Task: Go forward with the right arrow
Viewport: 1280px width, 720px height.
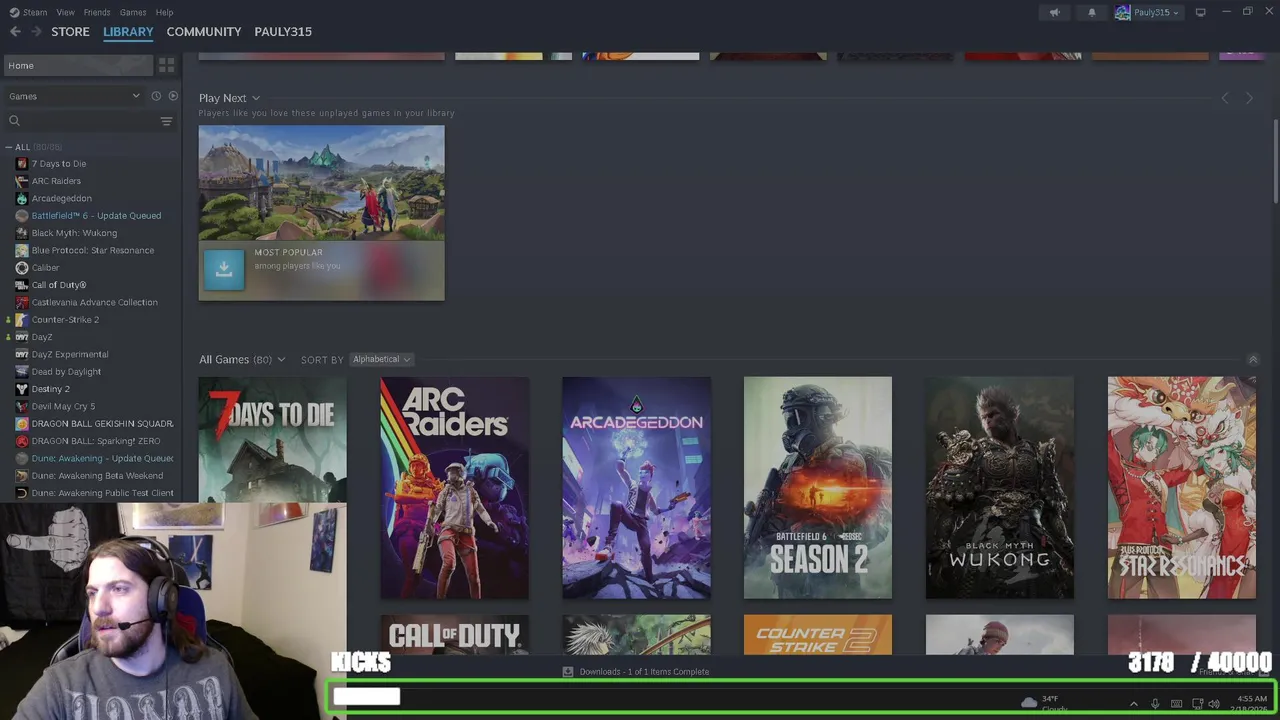Action: (x=36, y=32)
